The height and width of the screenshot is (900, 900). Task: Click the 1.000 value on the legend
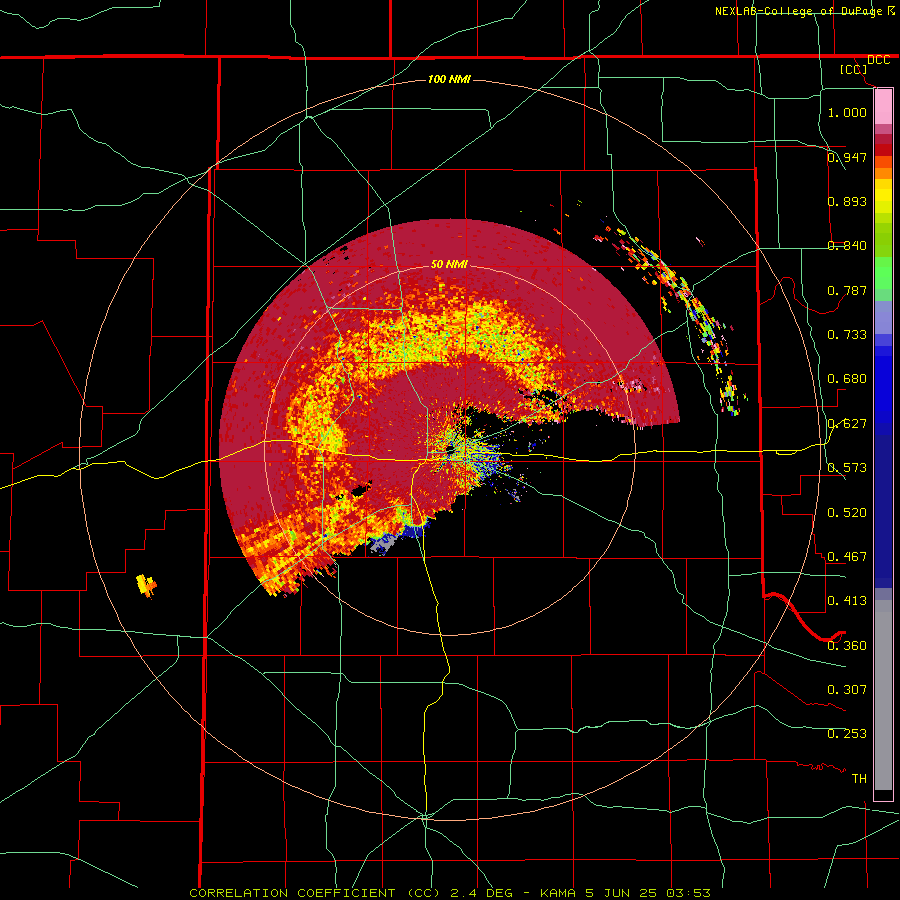(847, 112)
